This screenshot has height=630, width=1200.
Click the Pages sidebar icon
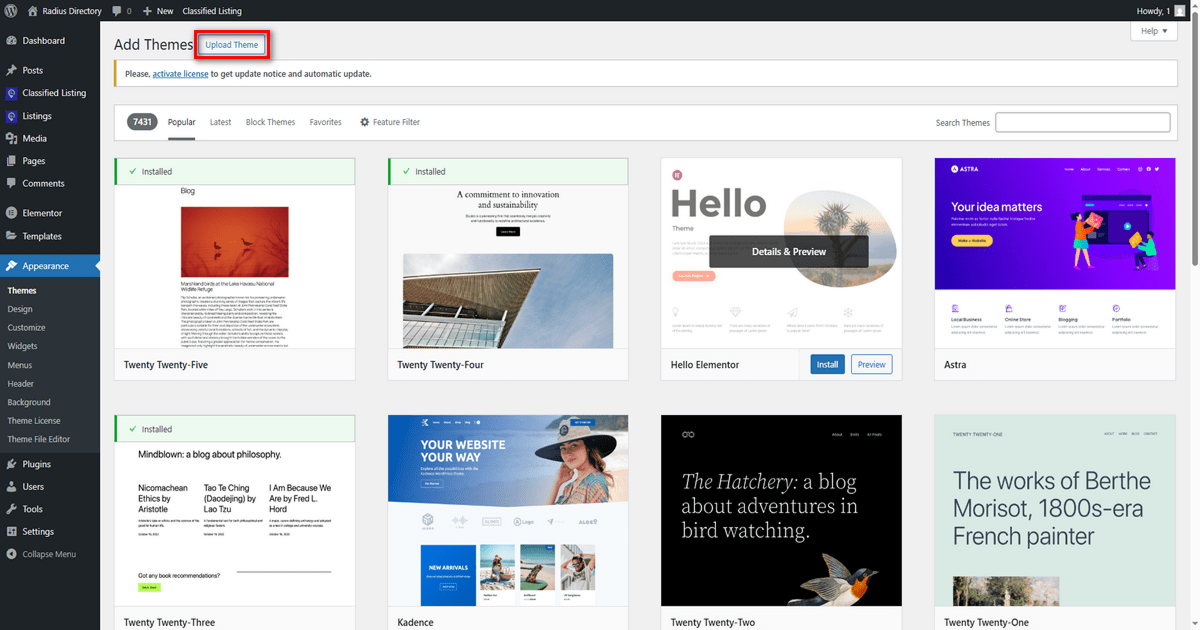click(11, 161)
